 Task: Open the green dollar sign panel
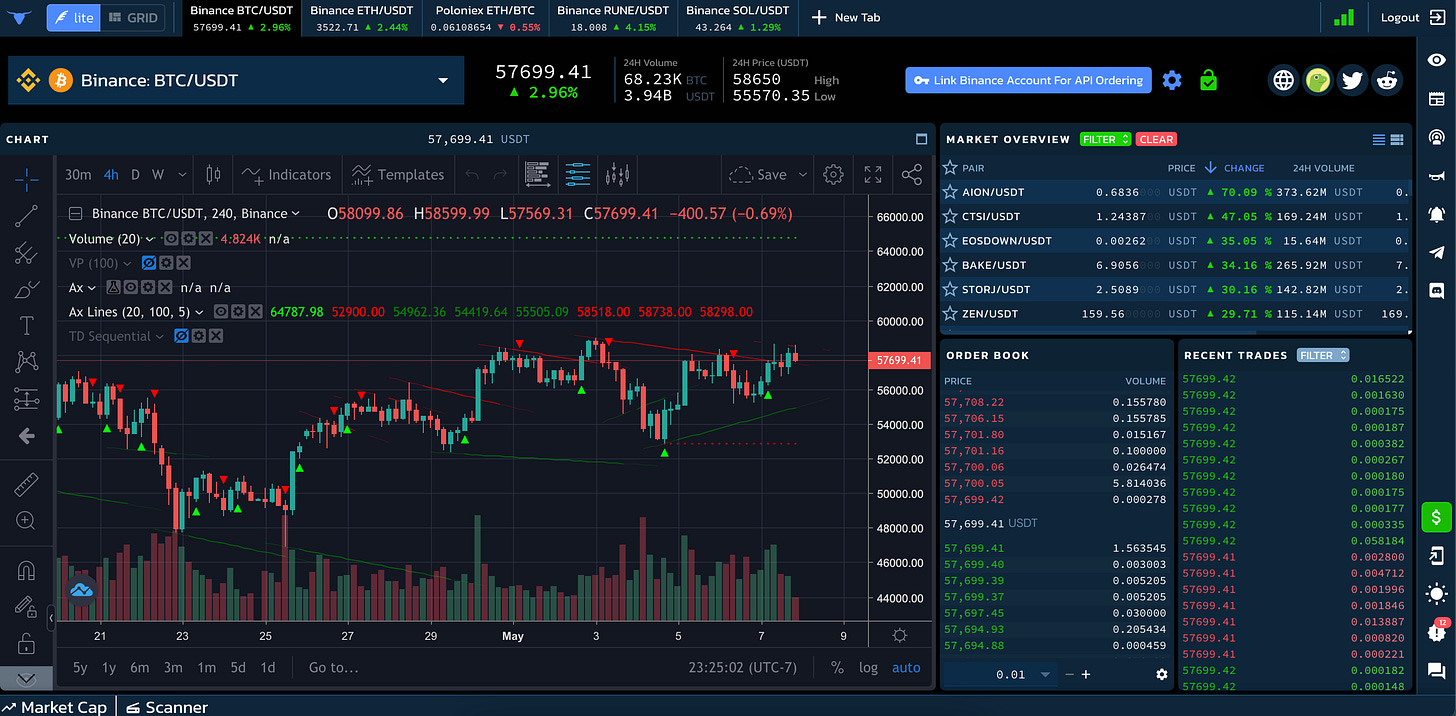click(1436, 517)
